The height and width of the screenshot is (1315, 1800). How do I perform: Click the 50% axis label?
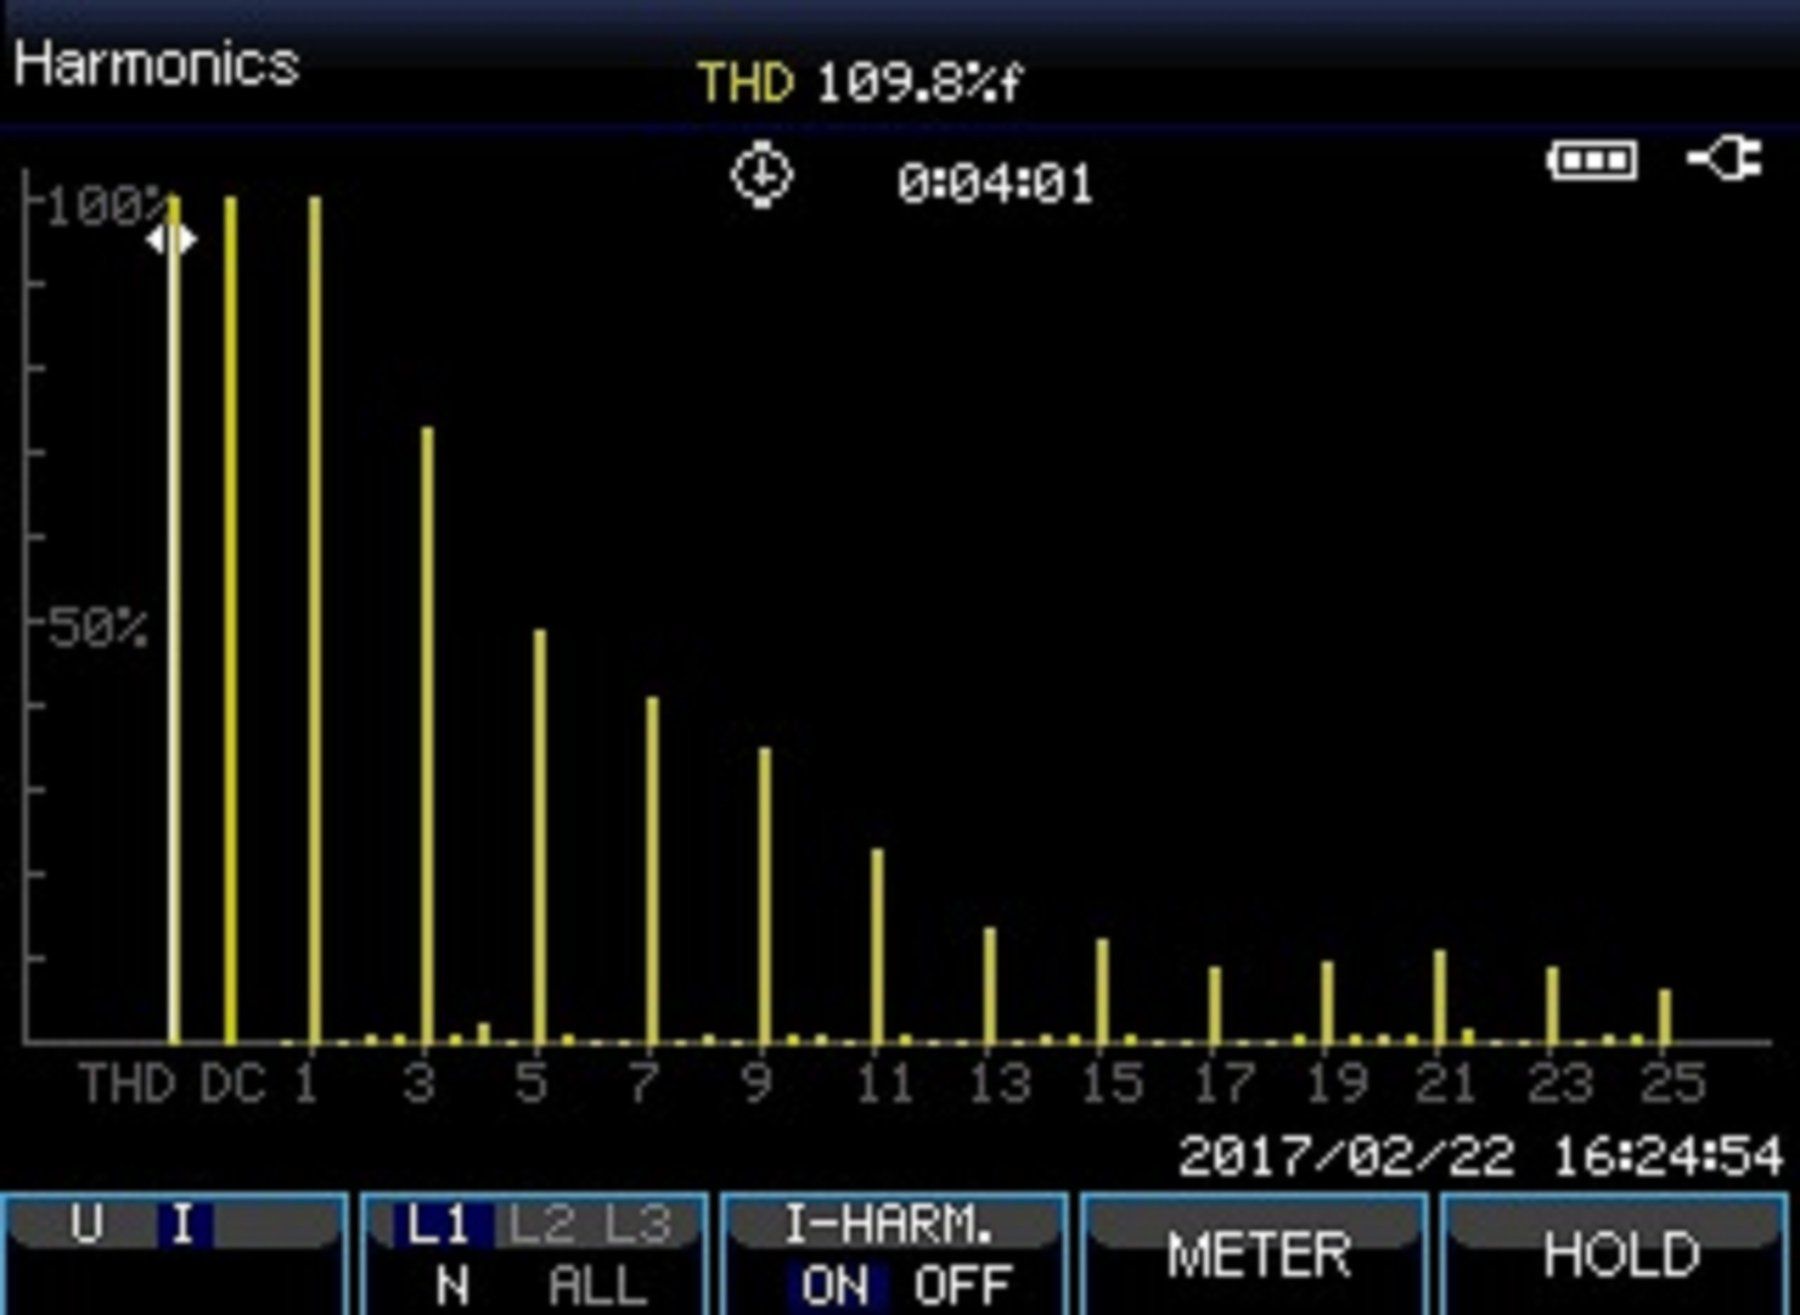point(97,629)
